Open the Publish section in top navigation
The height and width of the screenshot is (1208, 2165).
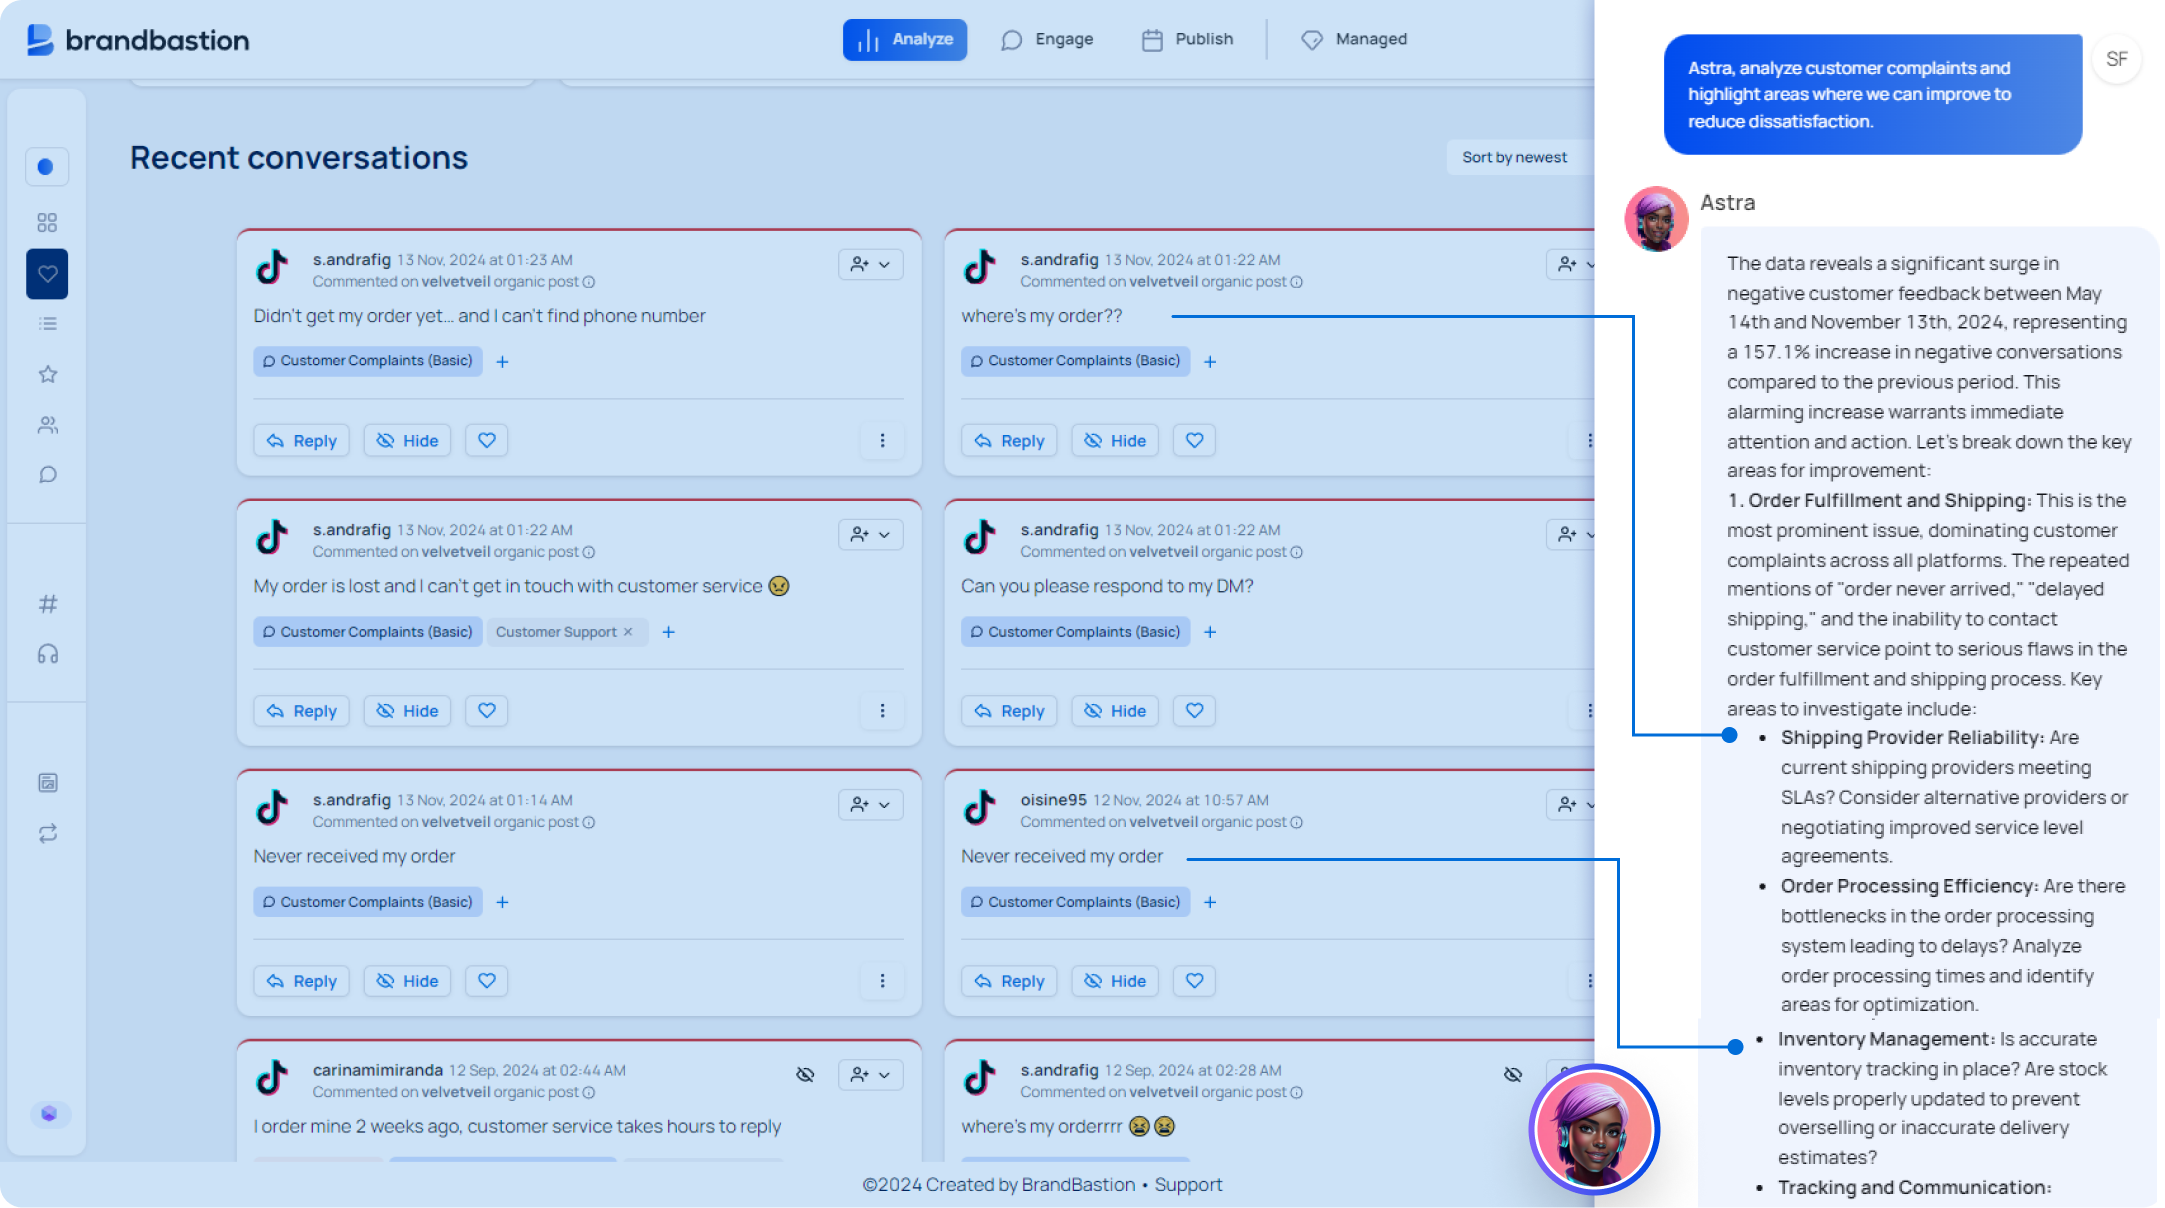tap(1187, 39)
